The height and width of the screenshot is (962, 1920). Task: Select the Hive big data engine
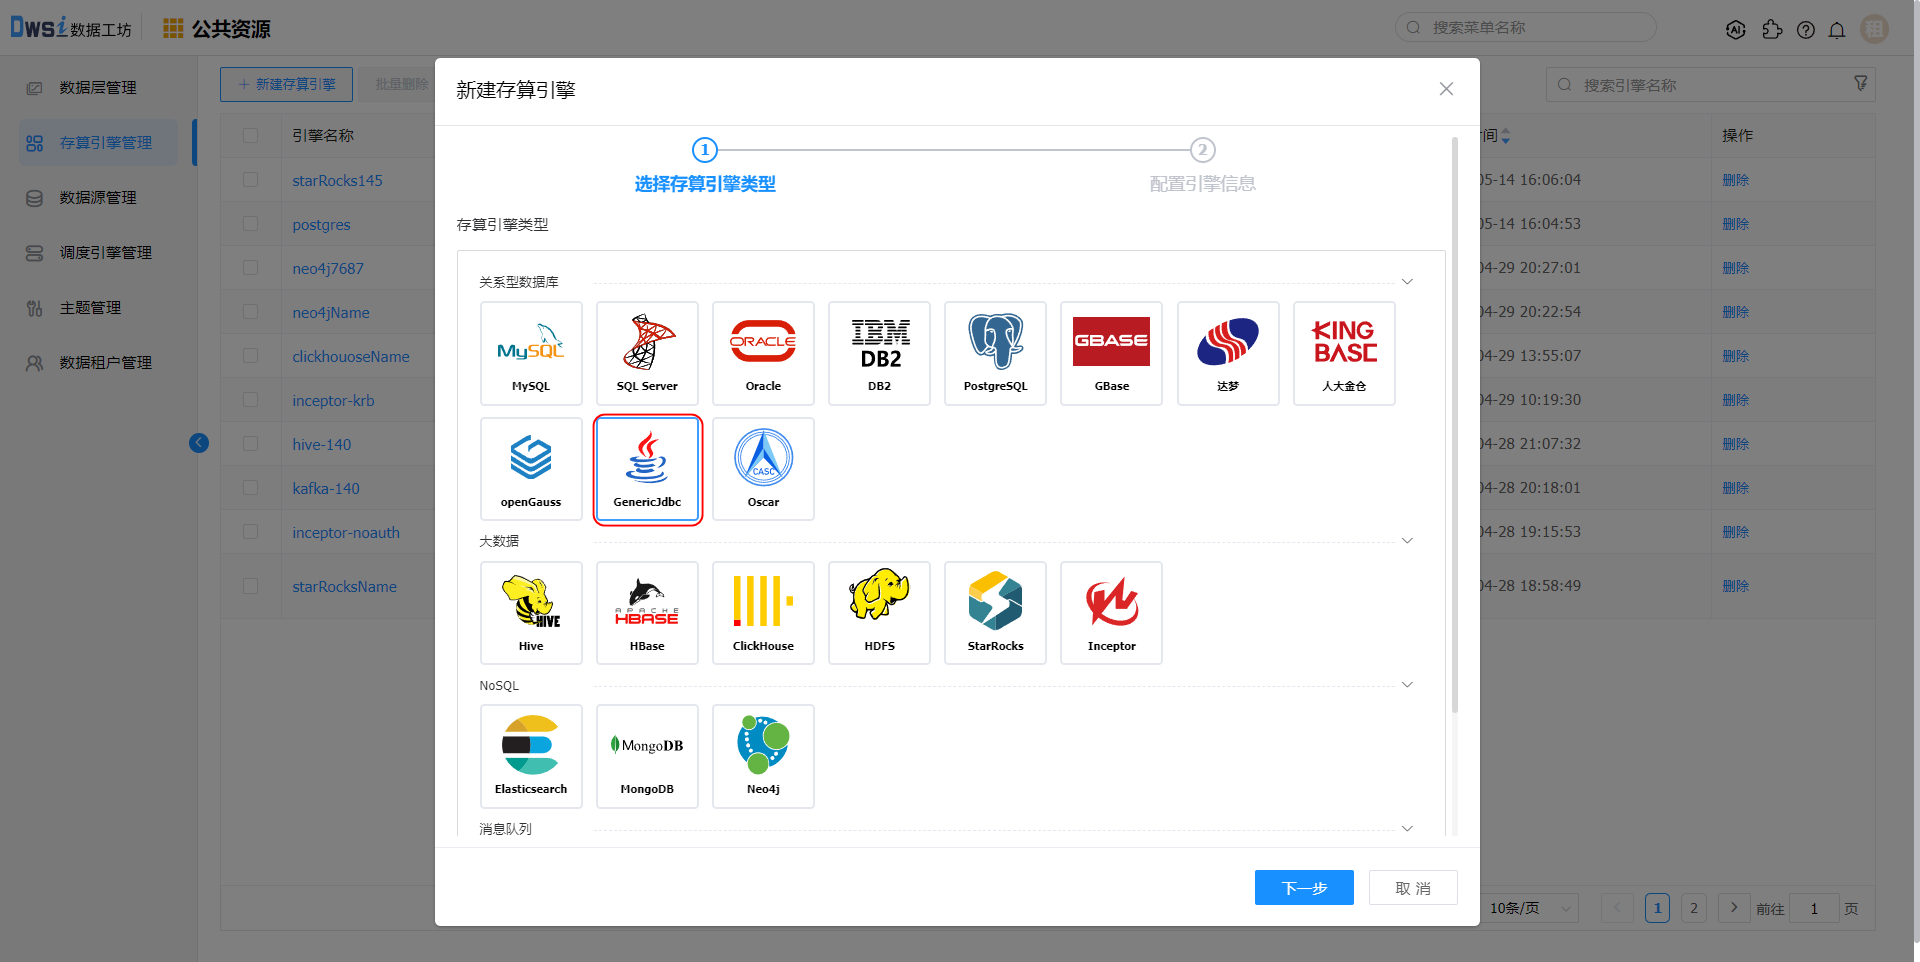(x=531, y=612)
